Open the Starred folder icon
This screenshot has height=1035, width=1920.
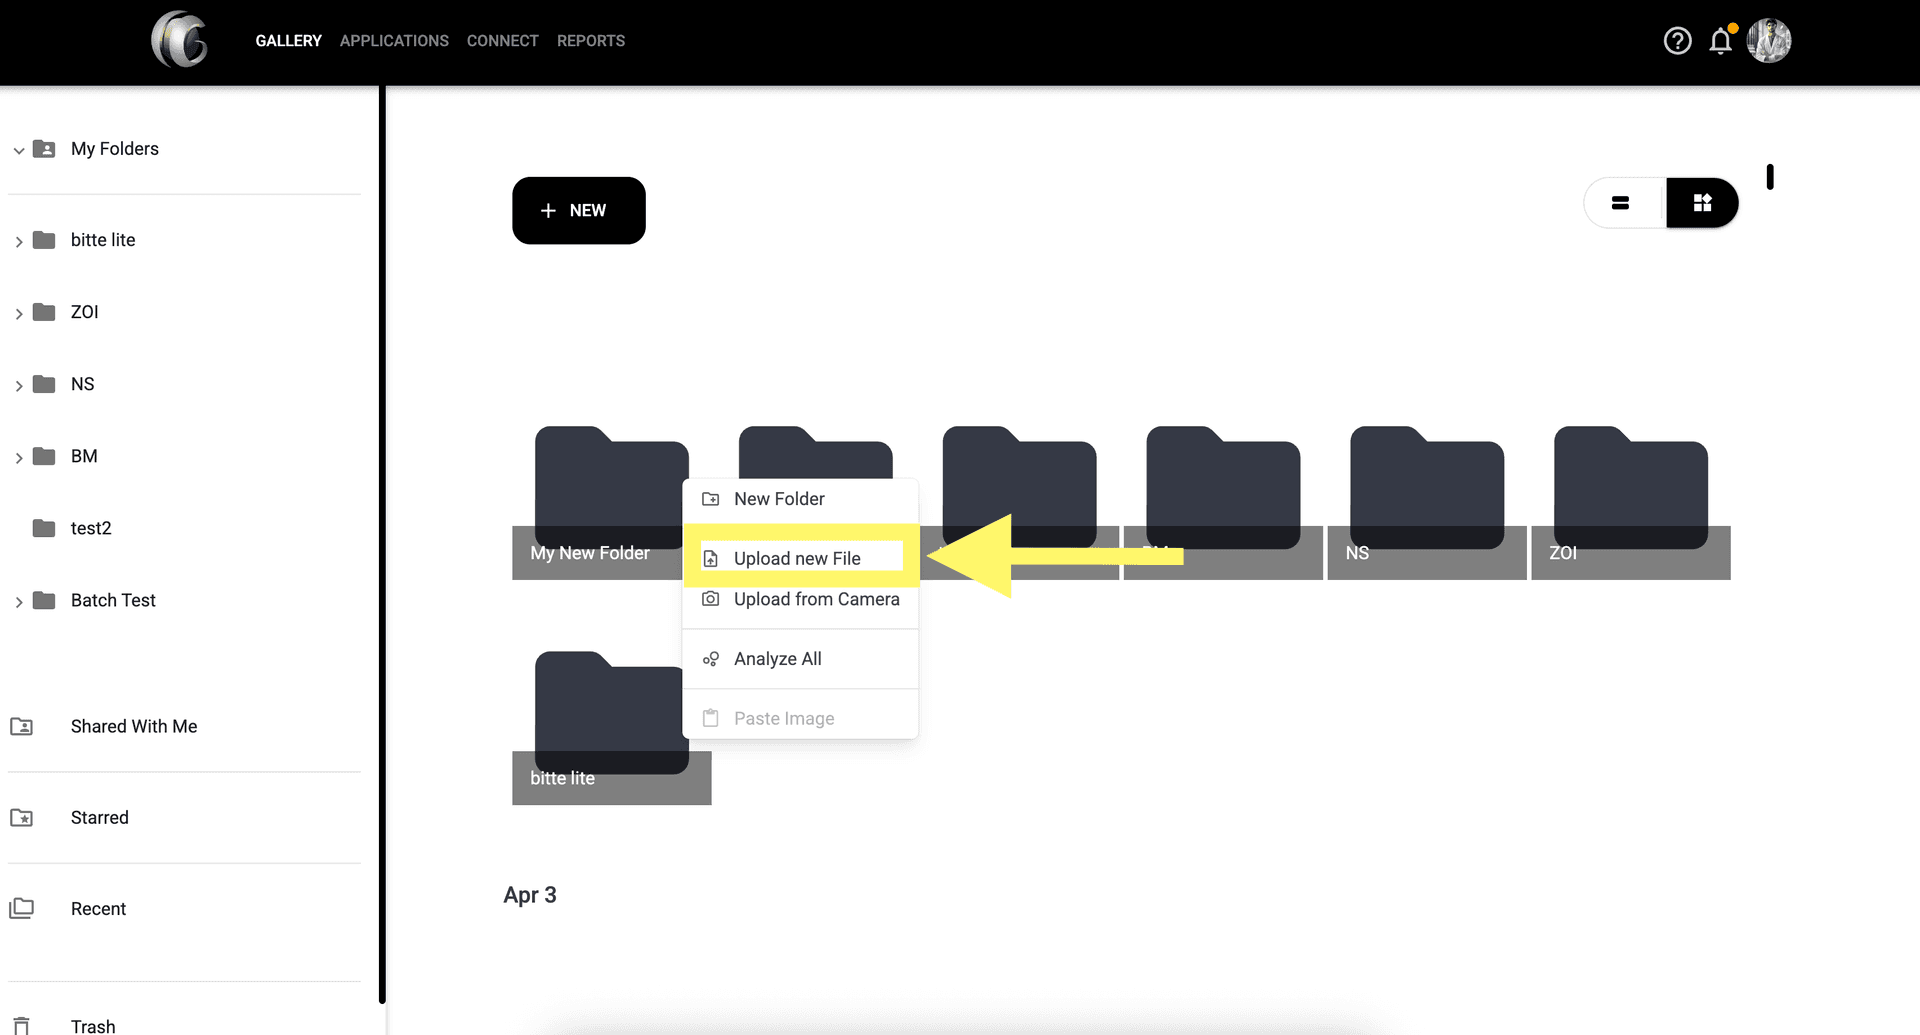click(22, 818)
